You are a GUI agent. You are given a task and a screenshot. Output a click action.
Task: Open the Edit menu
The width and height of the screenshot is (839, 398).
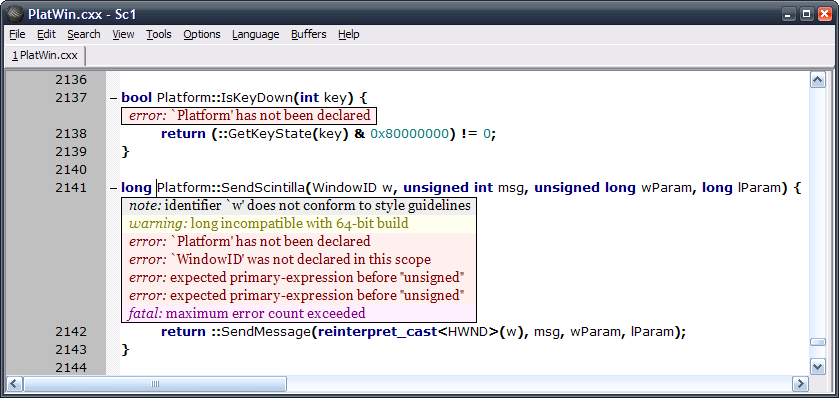click(x=46, y=34)
